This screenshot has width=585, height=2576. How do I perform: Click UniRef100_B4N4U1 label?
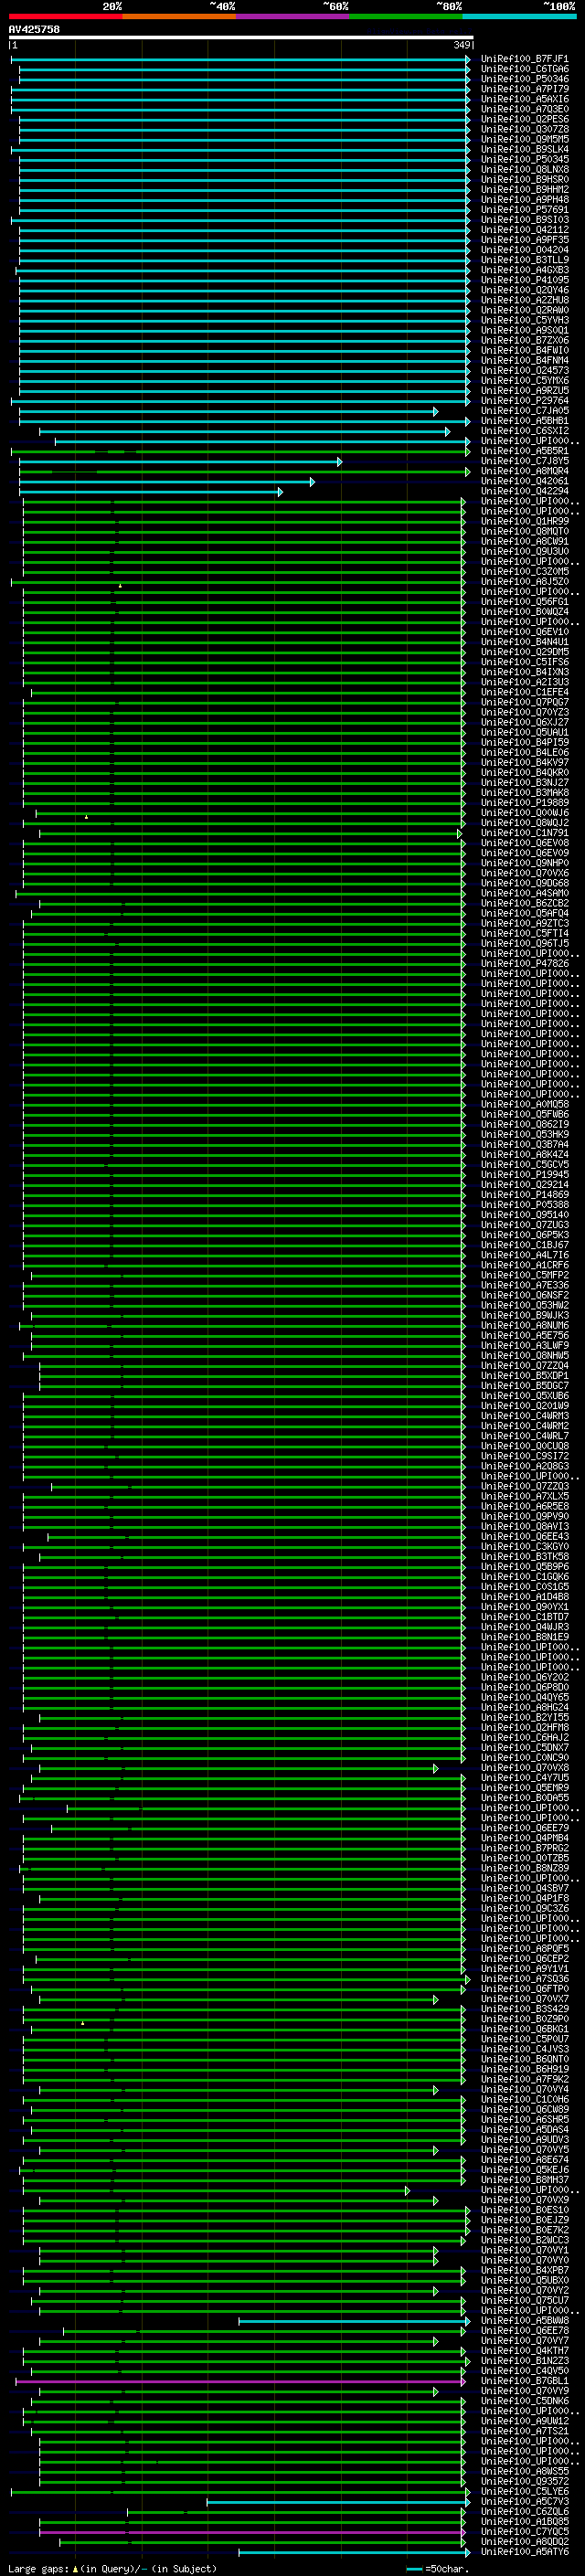[x=524, y=642]
